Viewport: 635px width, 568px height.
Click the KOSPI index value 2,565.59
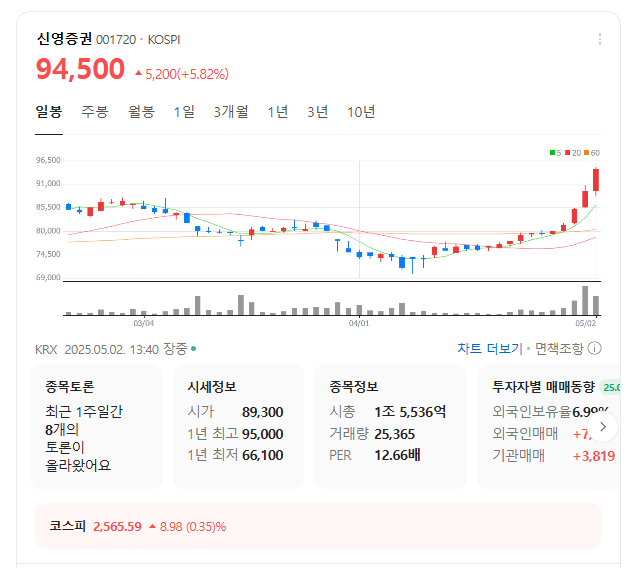117,526
